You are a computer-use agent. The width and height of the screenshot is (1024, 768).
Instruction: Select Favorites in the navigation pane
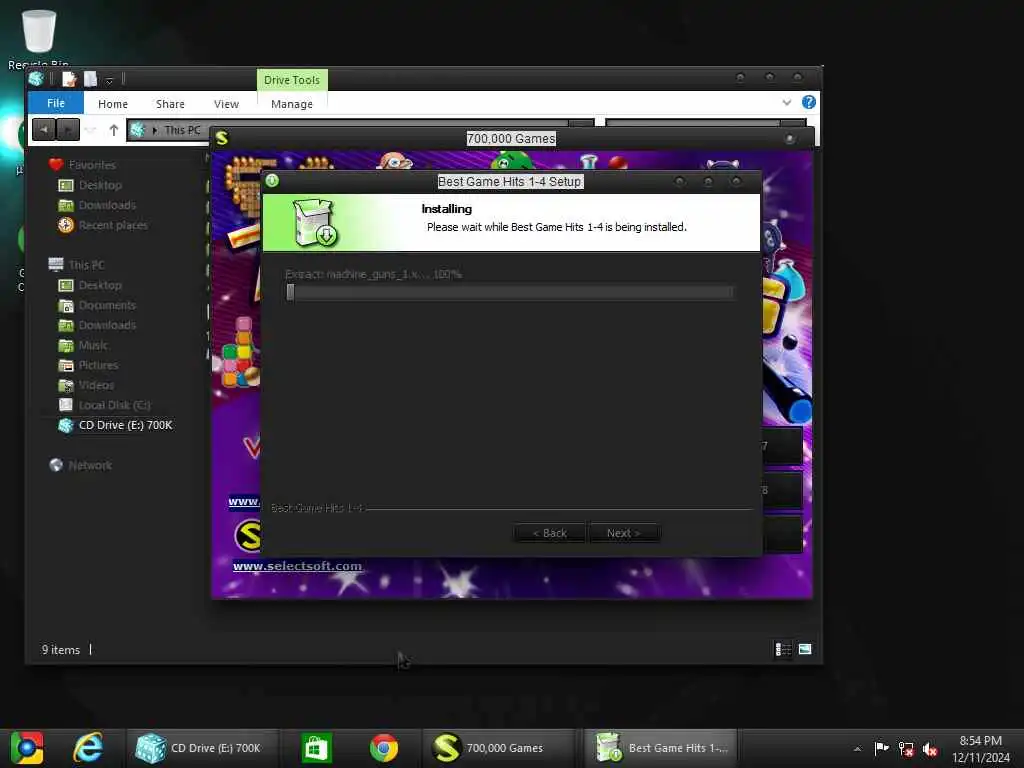click(92, 165)
